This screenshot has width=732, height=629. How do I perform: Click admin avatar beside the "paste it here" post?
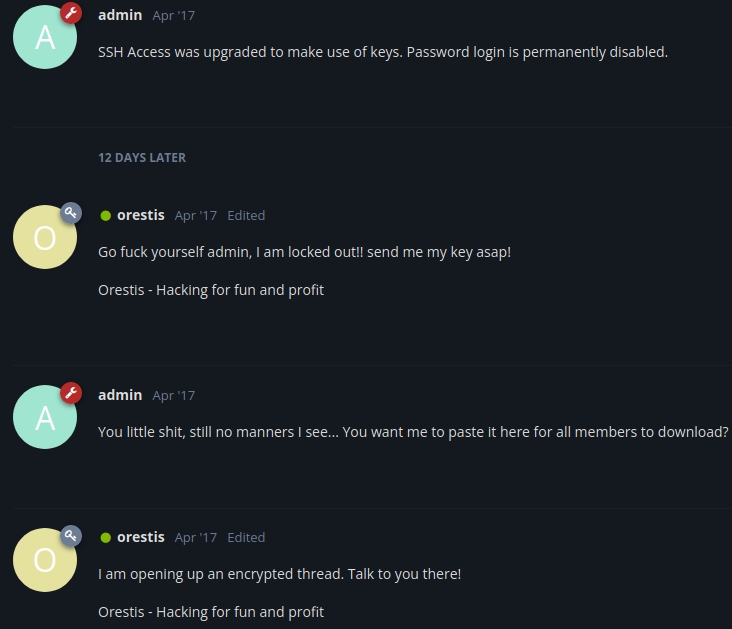coord(44,417)
